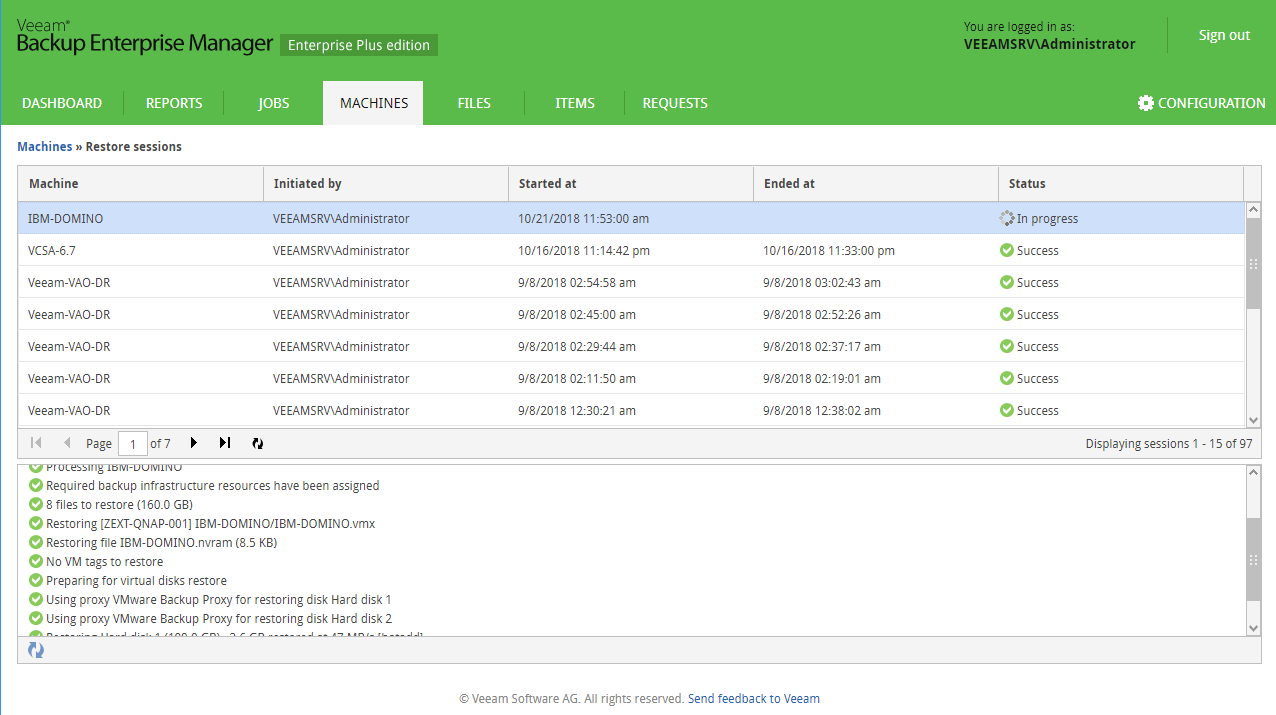
Task: Click sessions grid scrollbar down arrow
Action: (x=1253, y=421)
